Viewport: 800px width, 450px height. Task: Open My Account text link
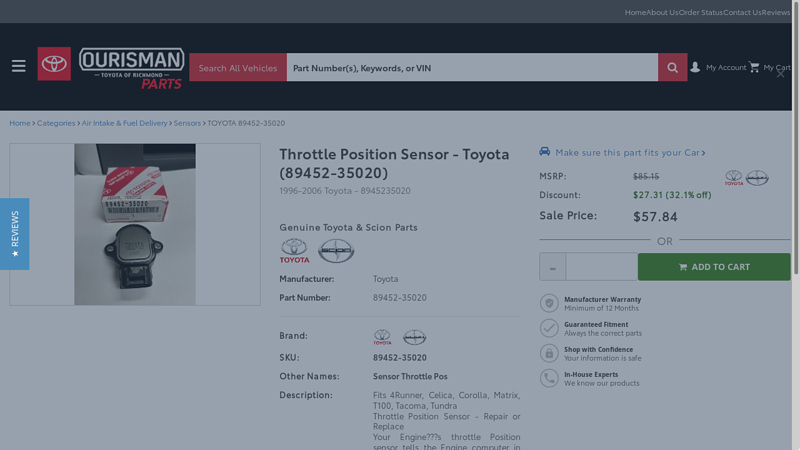click(x=726, y=67)
